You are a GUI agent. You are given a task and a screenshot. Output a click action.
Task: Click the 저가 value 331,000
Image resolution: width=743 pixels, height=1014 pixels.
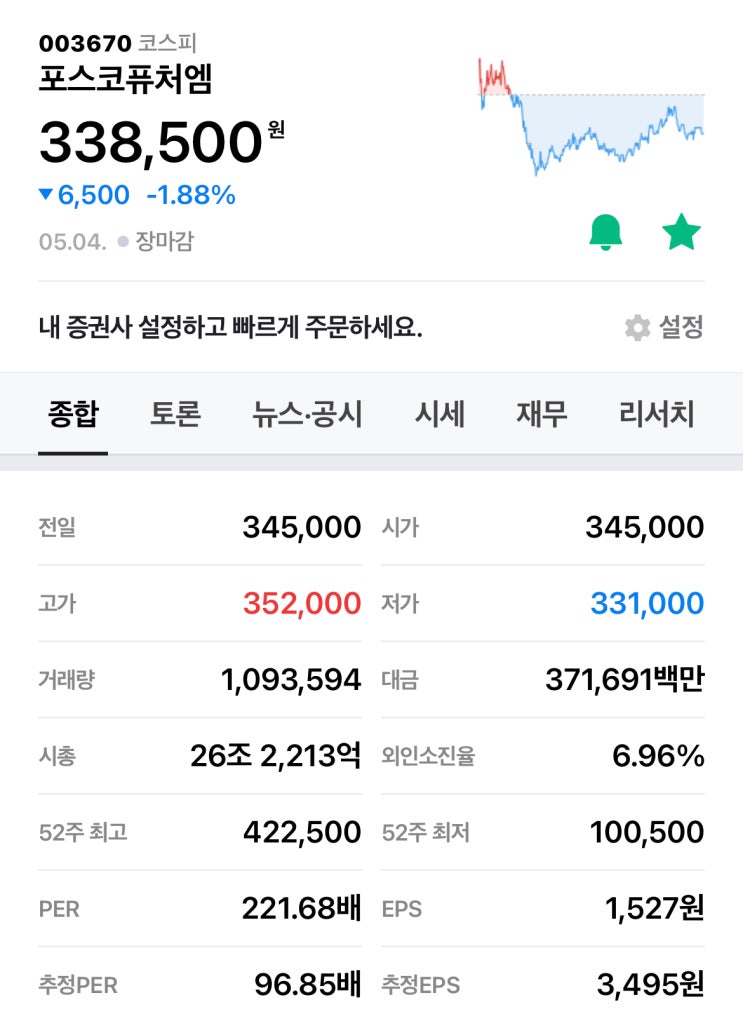(x=646, y=604)
